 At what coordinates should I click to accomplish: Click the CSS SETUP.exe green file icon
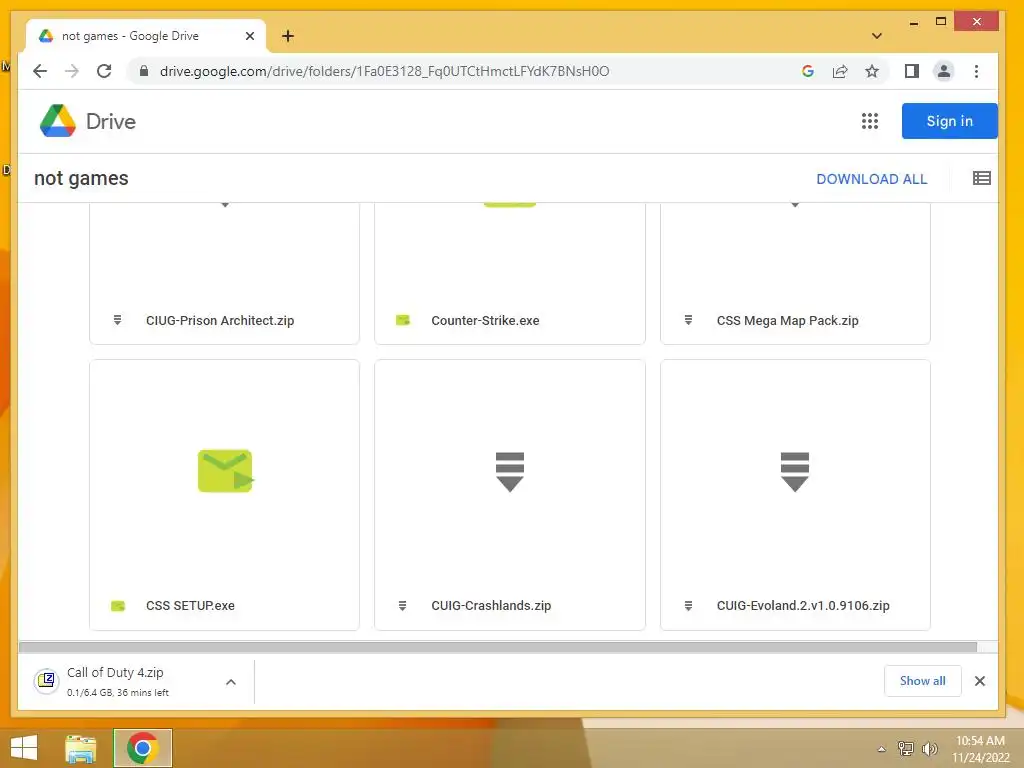(225, 471)
